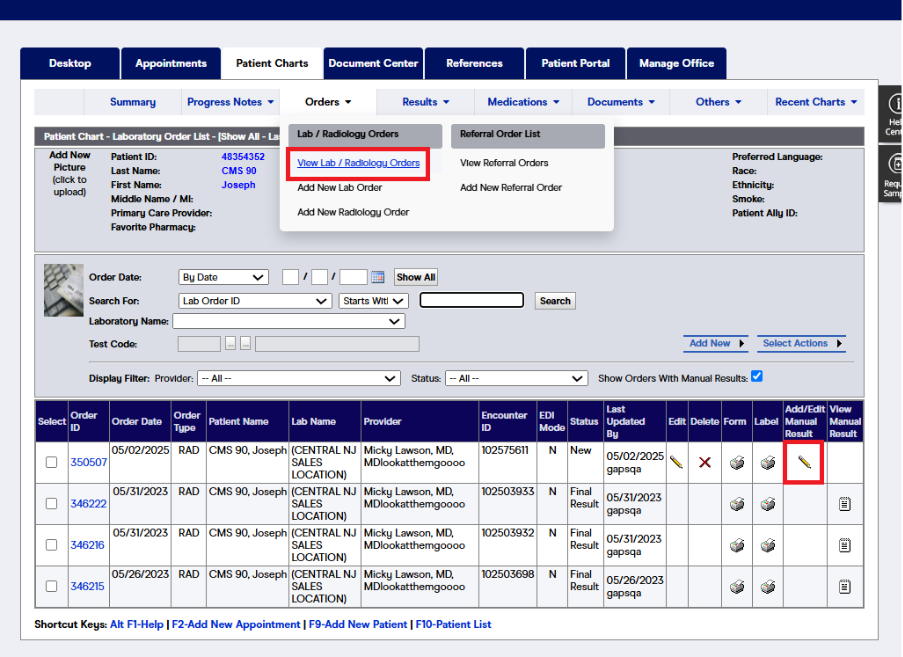This screenshot has width=903, height=657.
Task: Edit order 350507 using the pencil icon
Action: pos(675,462)
